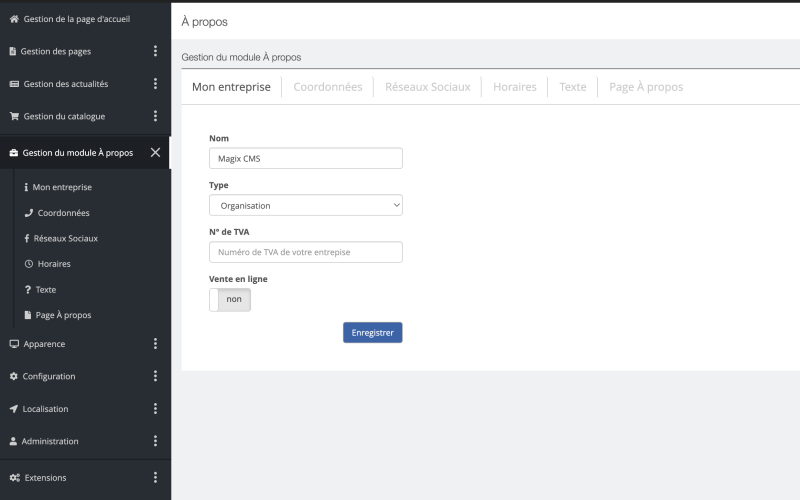
Task: Click the Gestion du module À propos menu label
Action: click(78, 153)
